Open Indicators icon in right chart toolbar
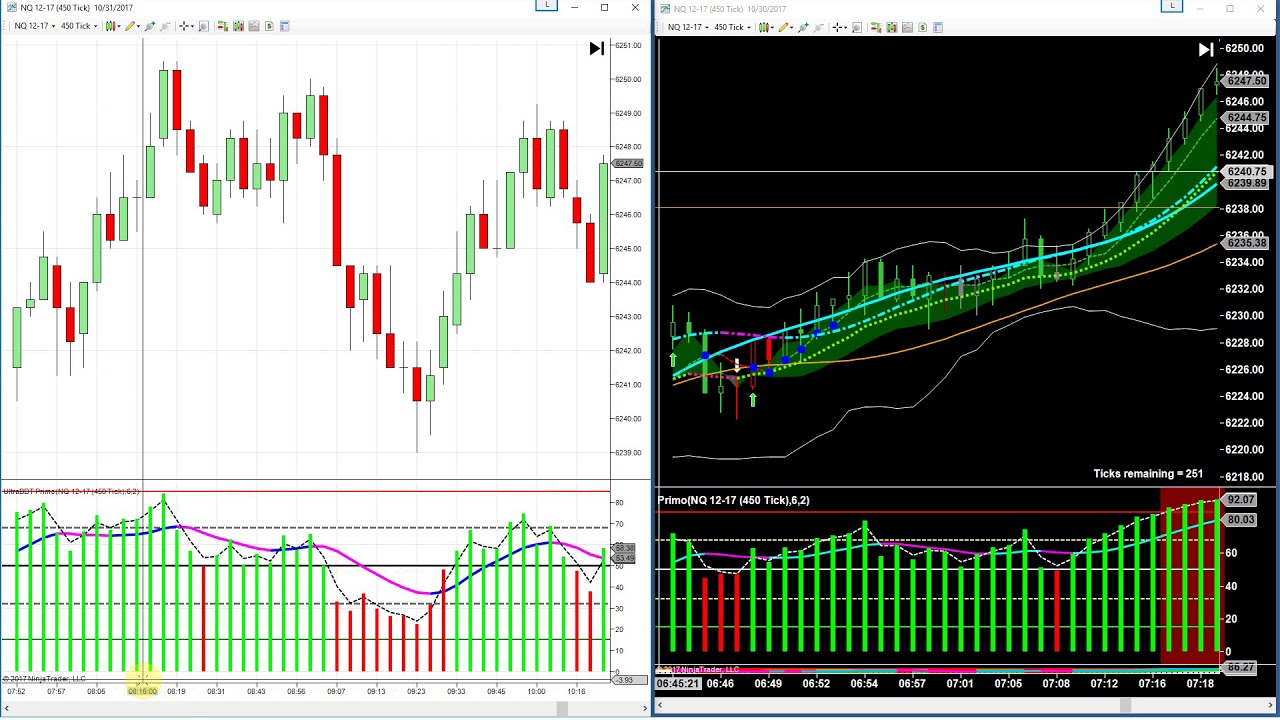Image resolution: width=1280 pixels, height=720 pixels. (907, 27)
